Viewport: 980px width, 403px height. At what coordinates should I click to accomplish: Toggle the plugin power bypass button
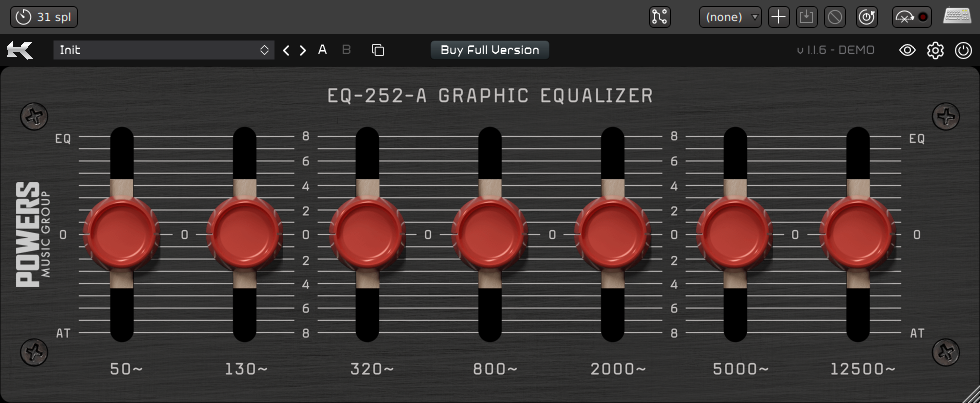tap(962, 50)
